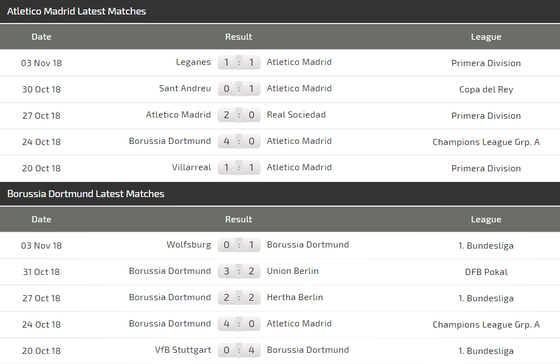Select Hertha Berlin team name
The height and width of the screenshot is (364, 560).
pos(295,297)
